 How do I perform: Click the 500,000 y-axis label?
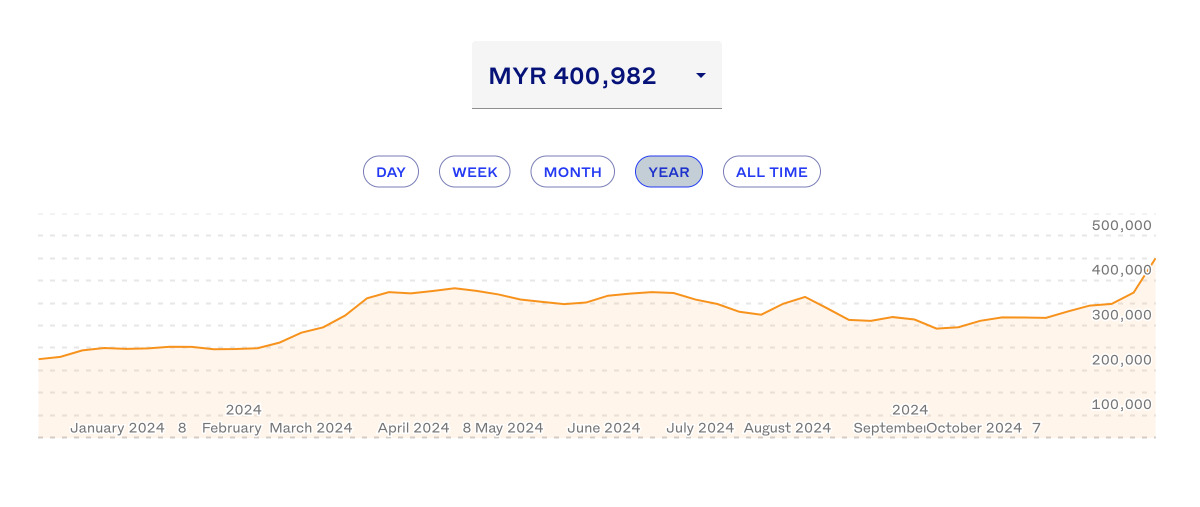pos(1121,226)
